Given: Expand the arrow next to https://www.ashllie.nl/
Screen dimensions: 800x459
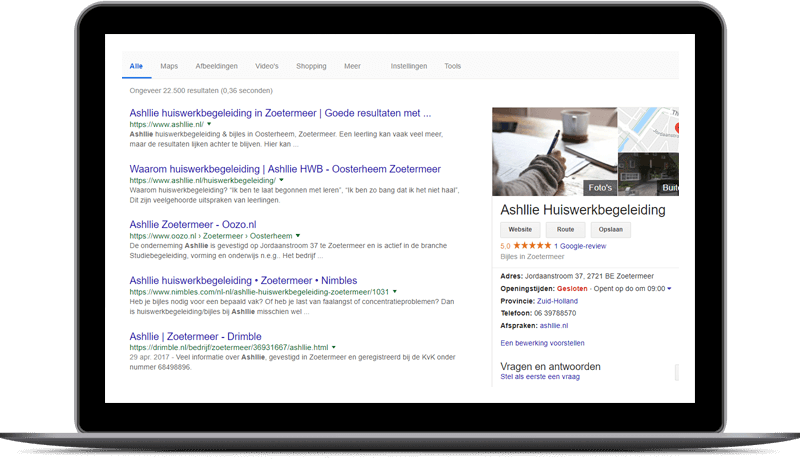Looking at the screenshot, I should coord(209,124).
